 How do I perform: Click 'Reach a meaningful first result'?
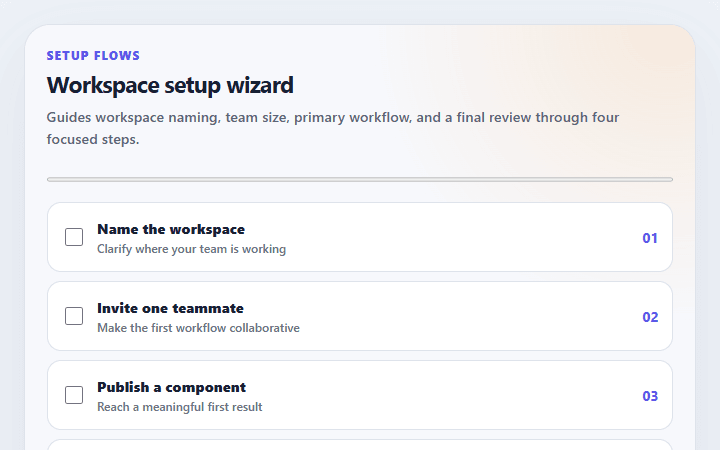pyautogui.click(x=180, y=407)
